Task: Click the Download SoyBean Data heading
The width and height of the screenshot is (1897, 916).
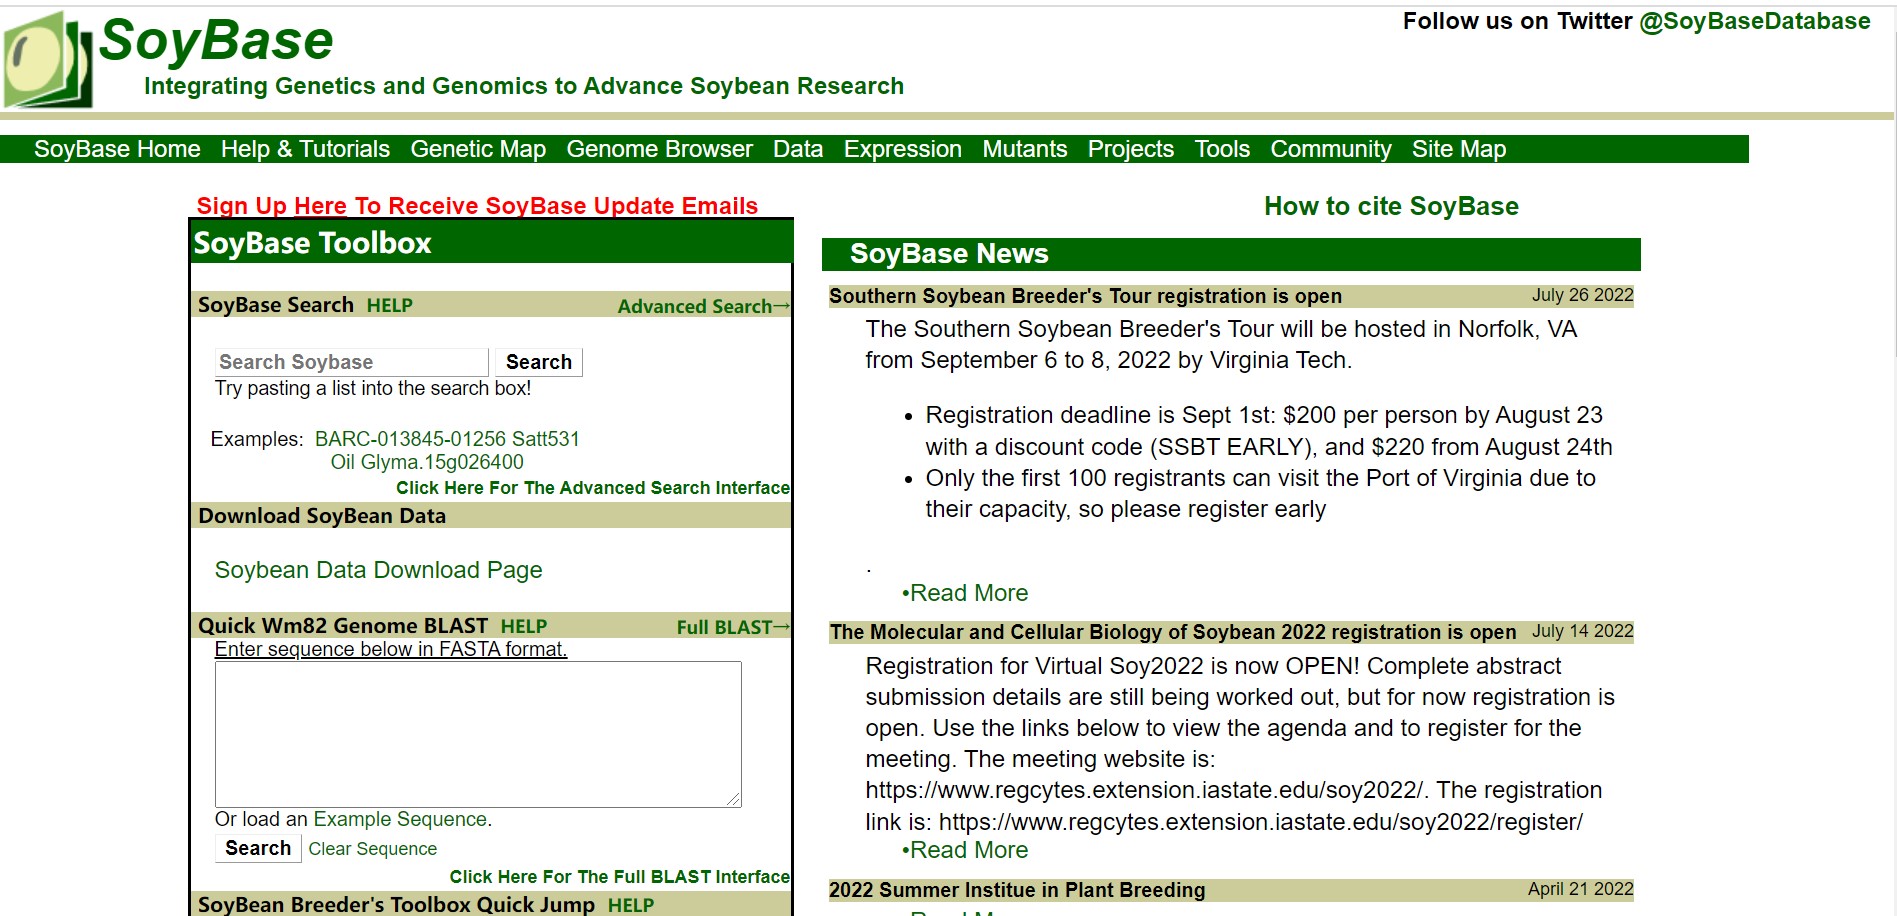Action: (x=322, y=516)
